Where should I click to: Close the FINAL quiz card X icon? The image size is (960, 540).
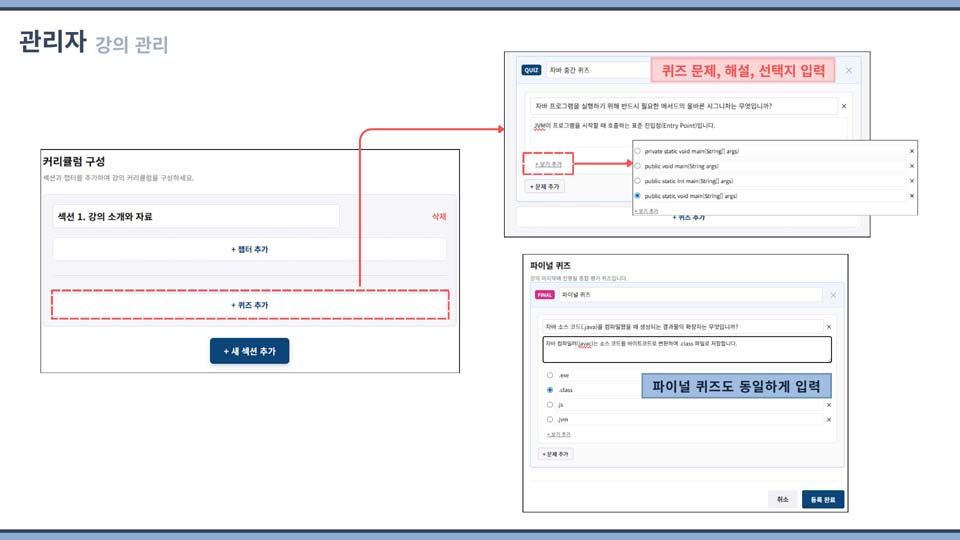pyautogui.click(x=833, y=295)
